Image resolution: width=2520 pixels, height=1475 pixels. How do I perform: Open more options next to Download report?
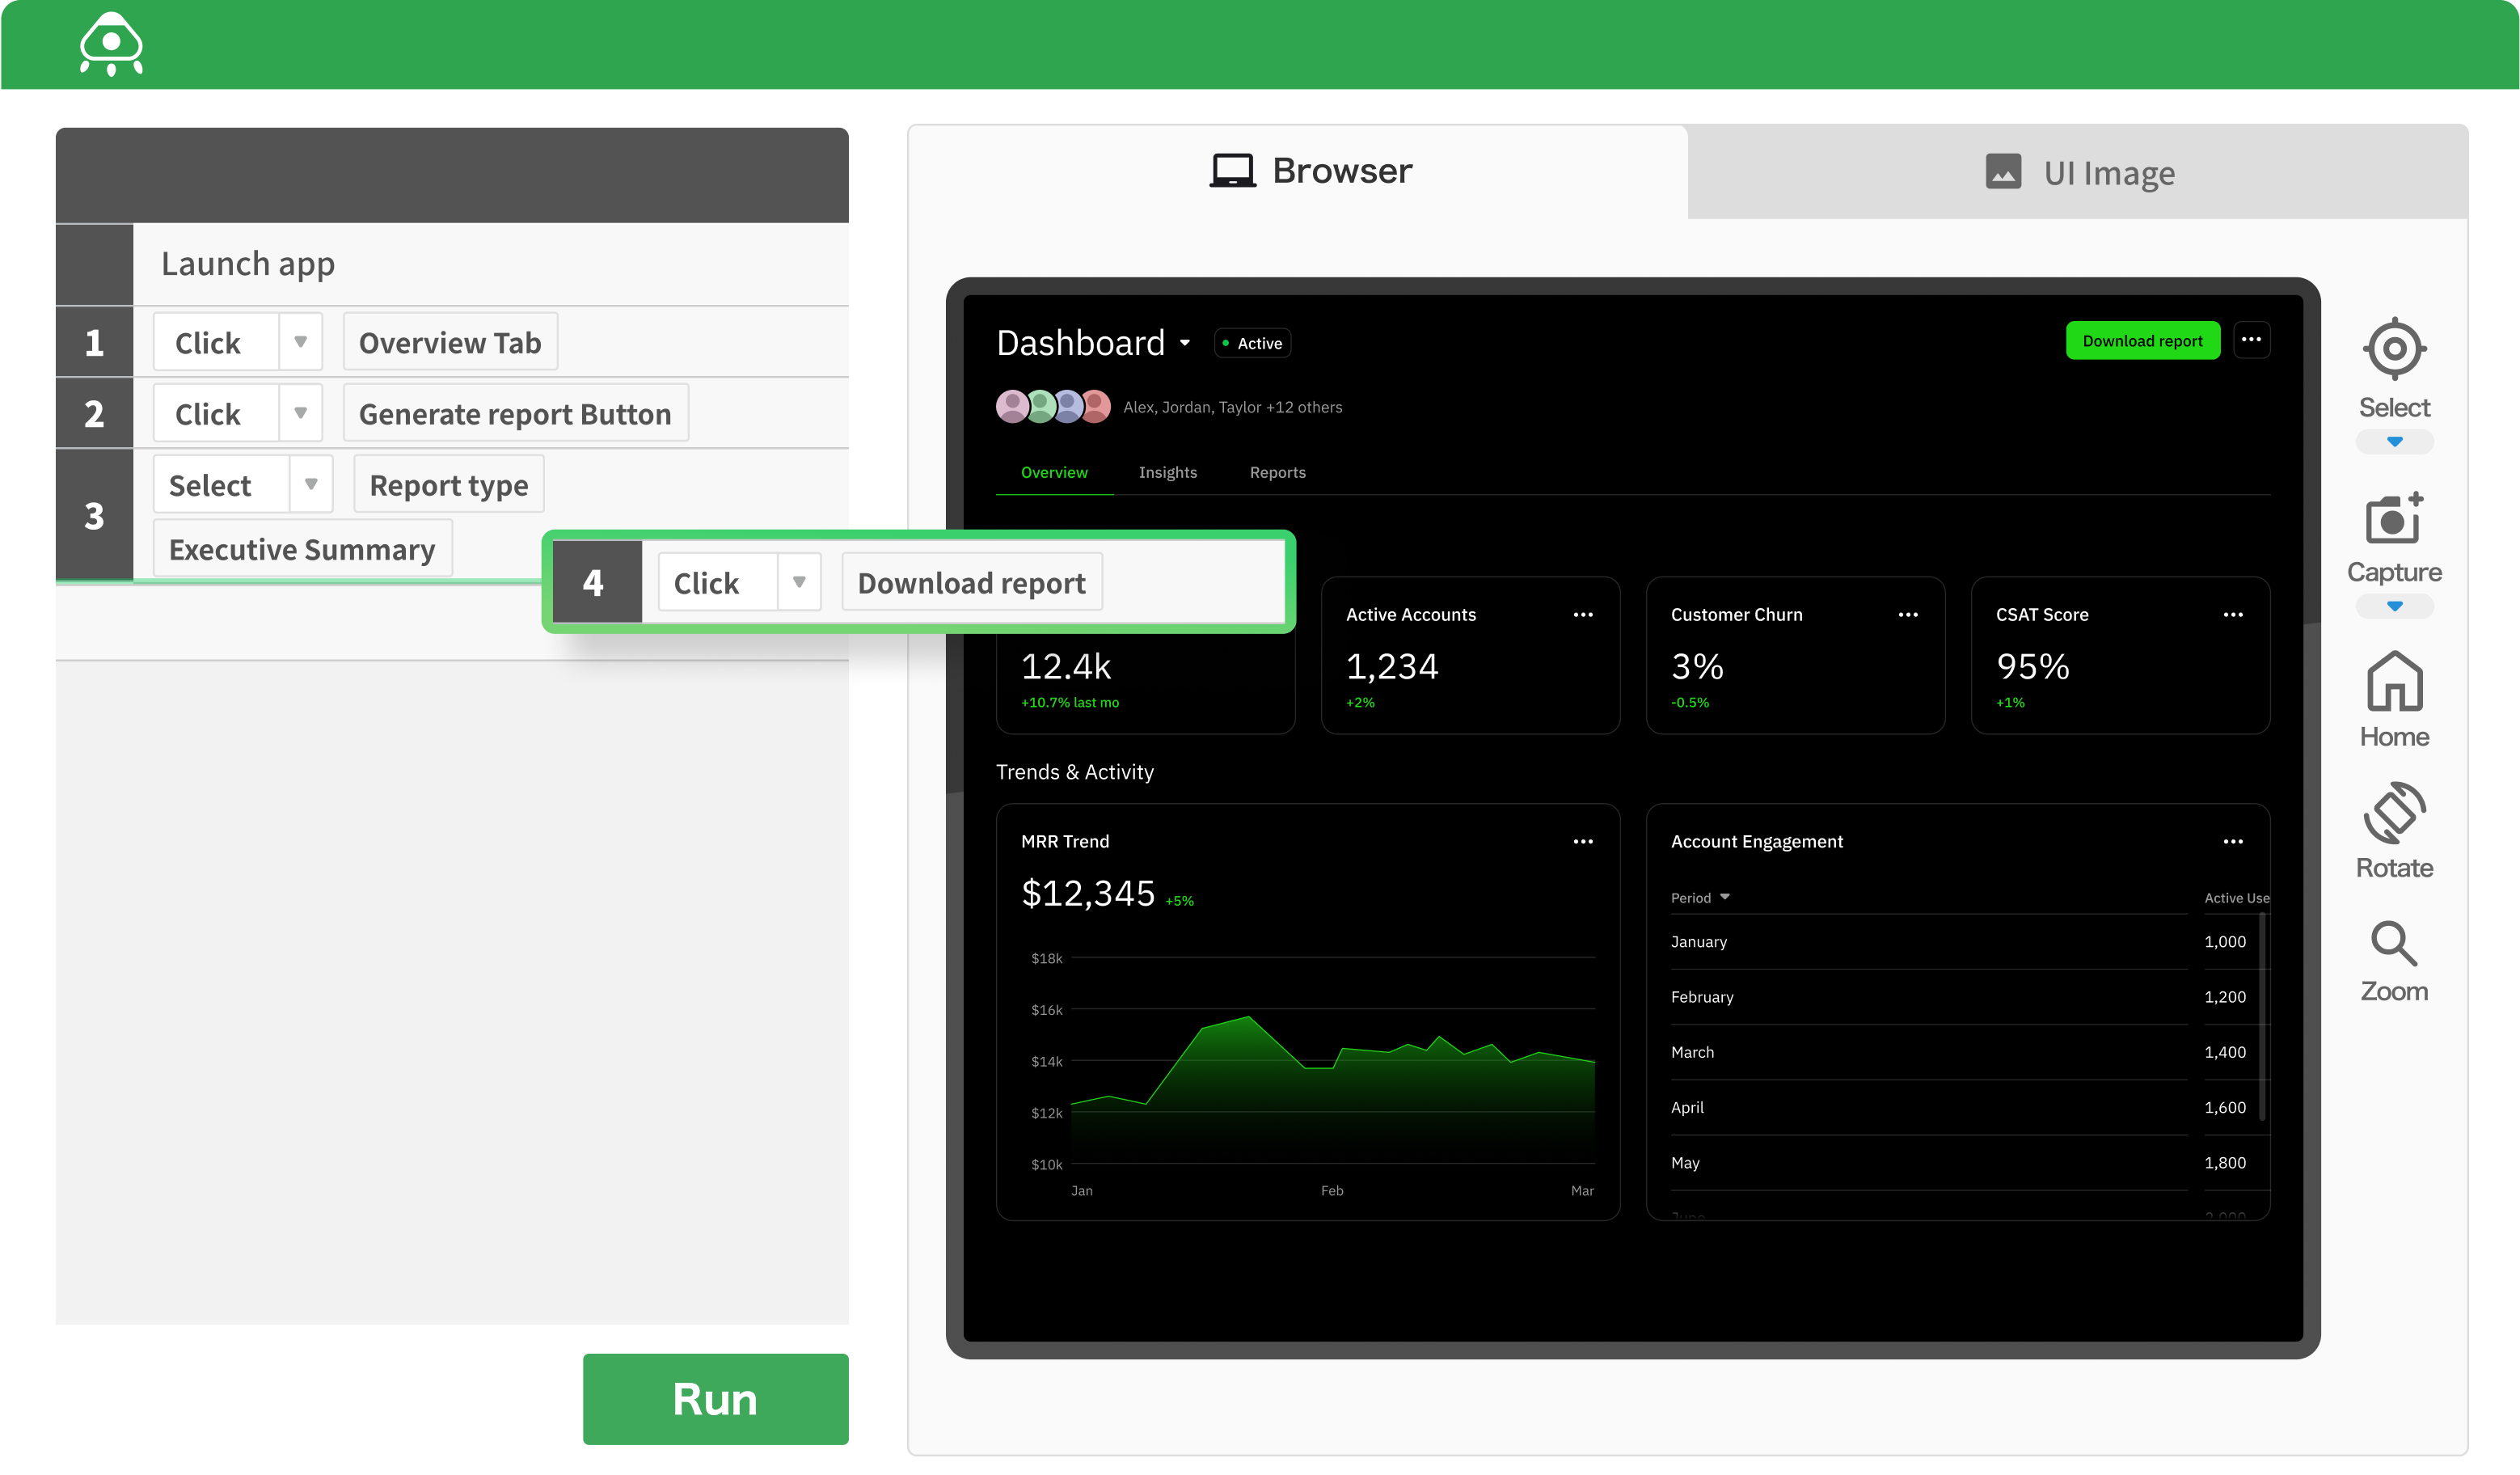[x=2251, y=341]
